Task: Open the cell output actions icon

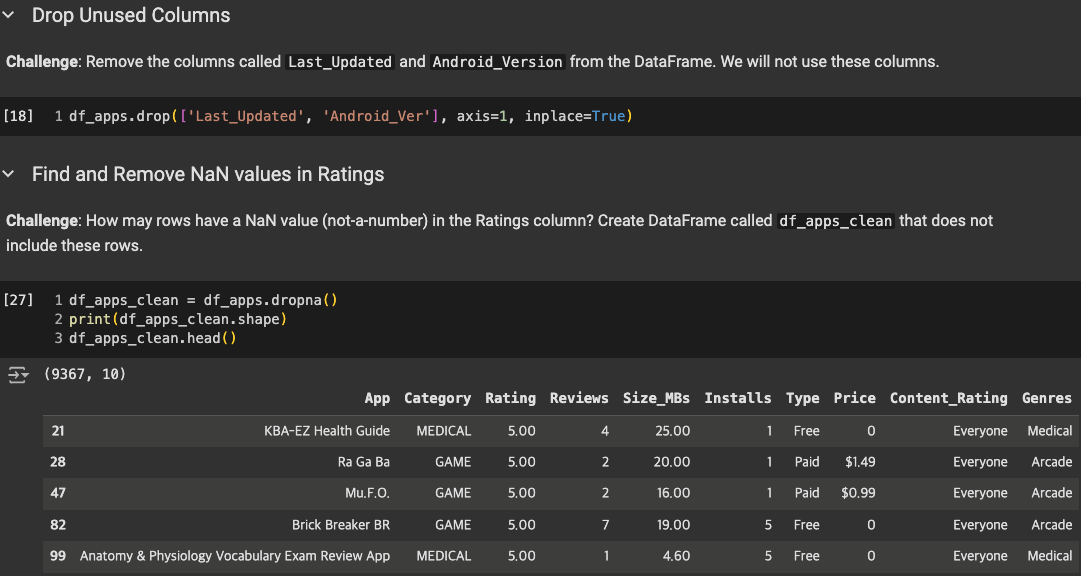Action: [19, 375]
